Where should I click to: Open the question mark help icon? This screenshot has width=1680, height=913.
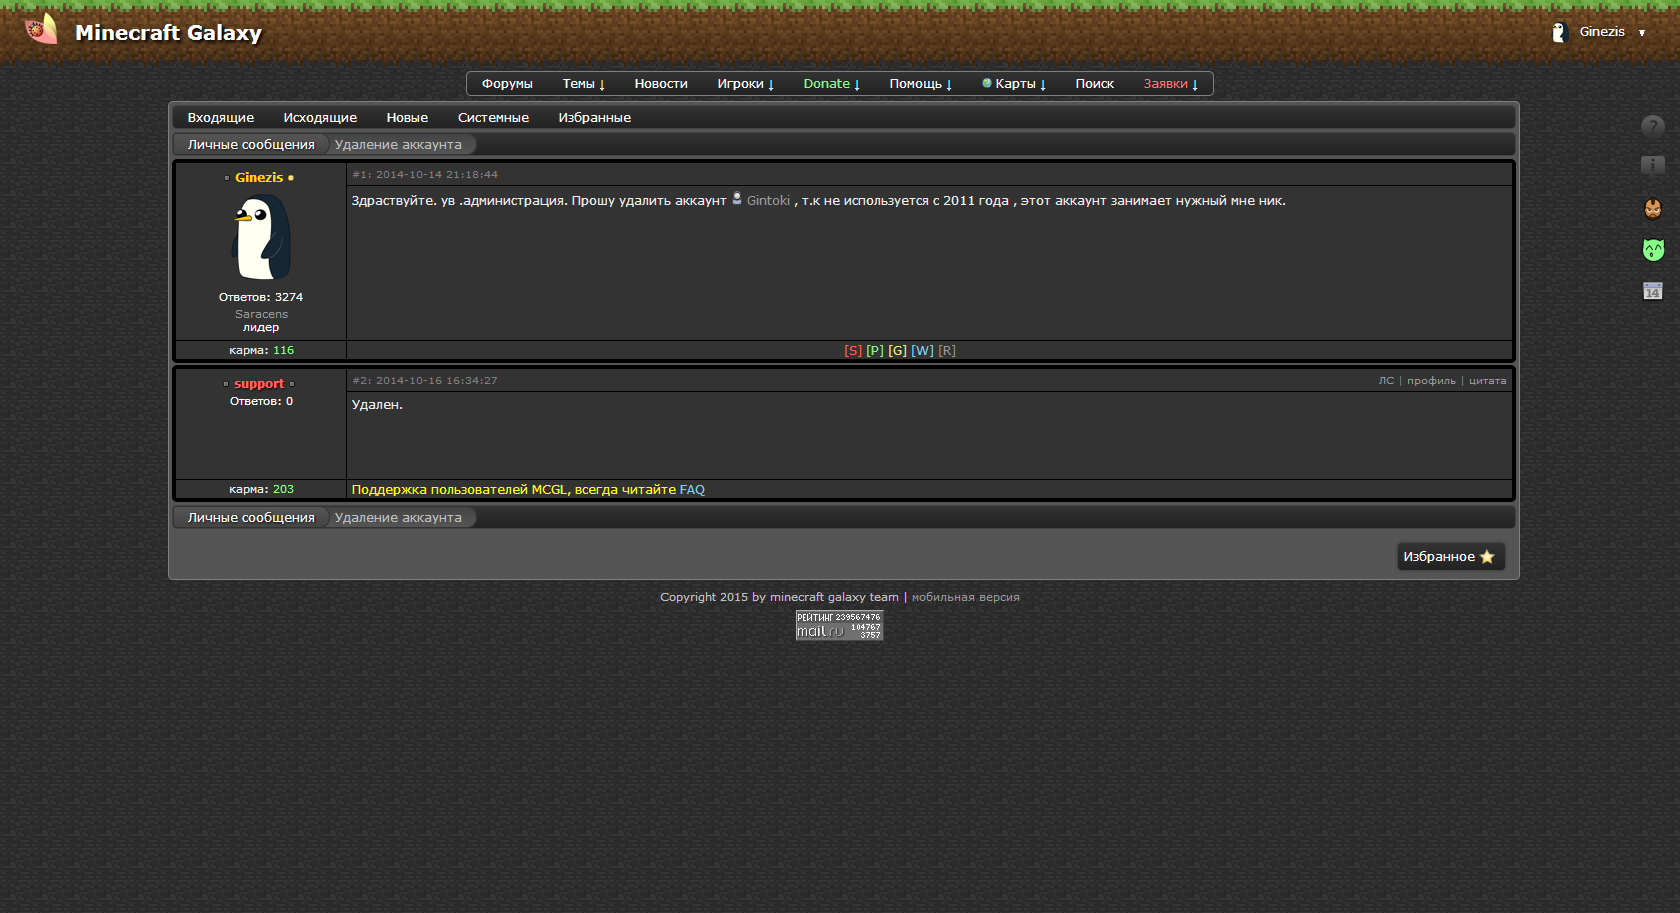coord(1653,126)
